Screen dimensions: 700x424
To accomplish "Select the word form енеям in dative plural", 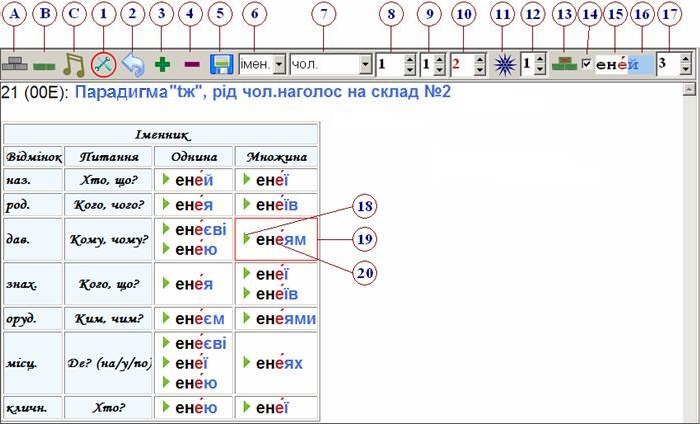I will (281, 239).
